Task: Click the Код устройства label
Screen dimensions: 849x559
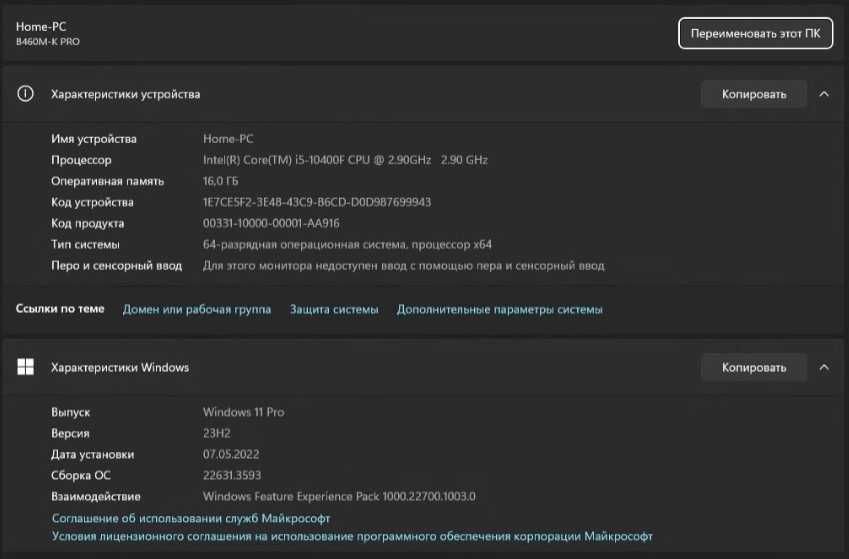Action: pos(93,202)
